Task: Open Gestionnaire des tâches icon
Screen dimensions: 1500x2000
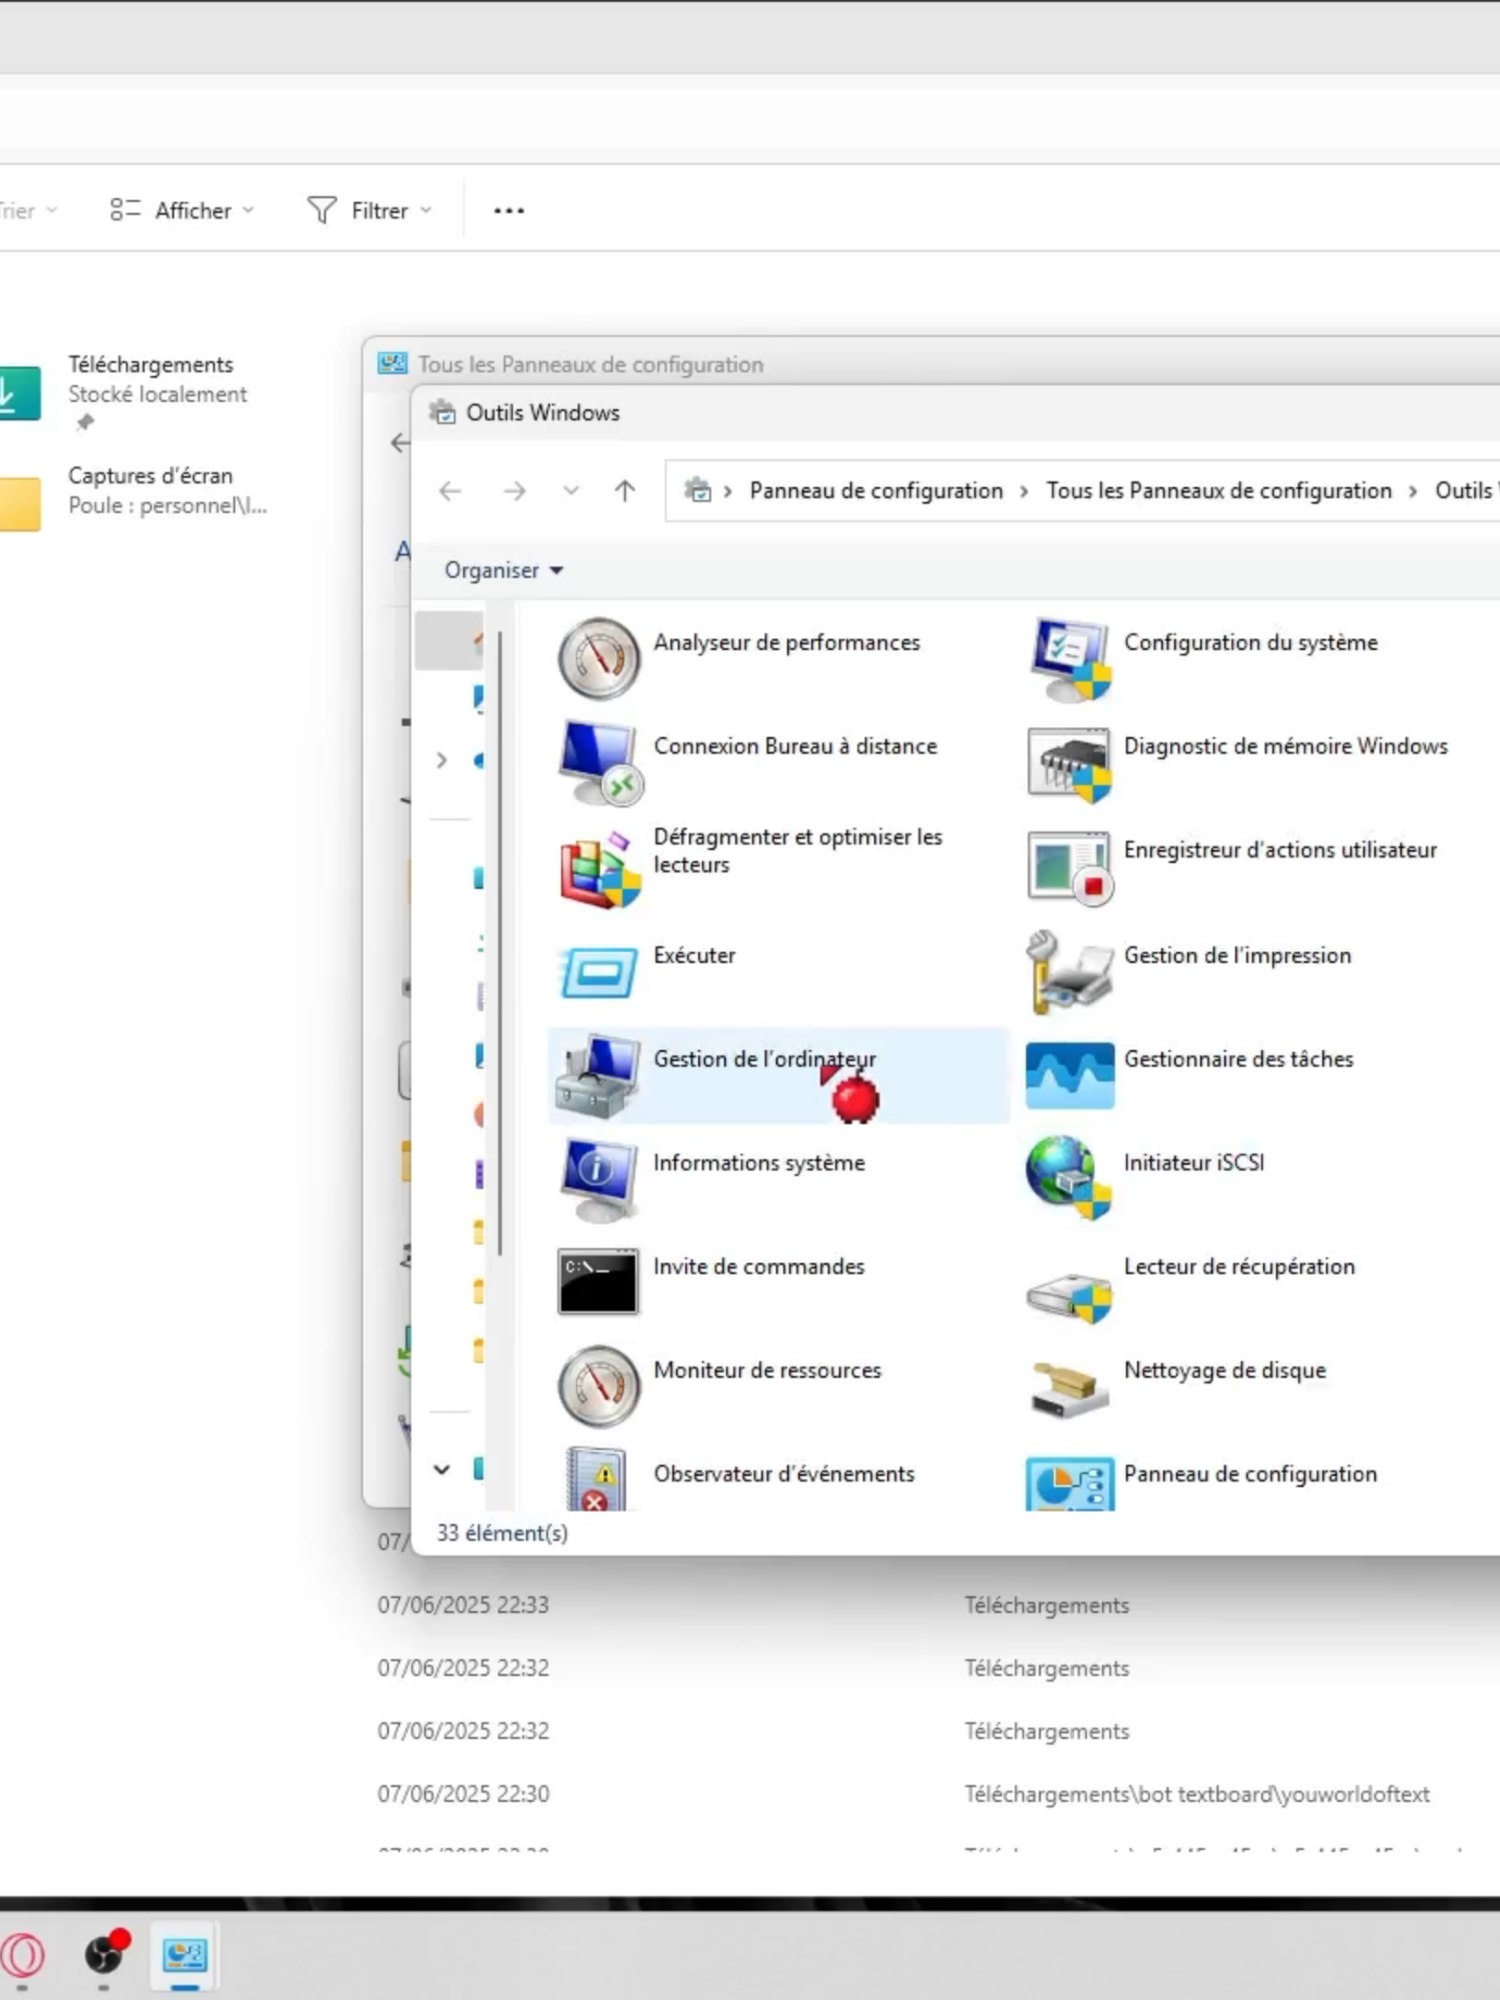Action: click(1069, 1075)
